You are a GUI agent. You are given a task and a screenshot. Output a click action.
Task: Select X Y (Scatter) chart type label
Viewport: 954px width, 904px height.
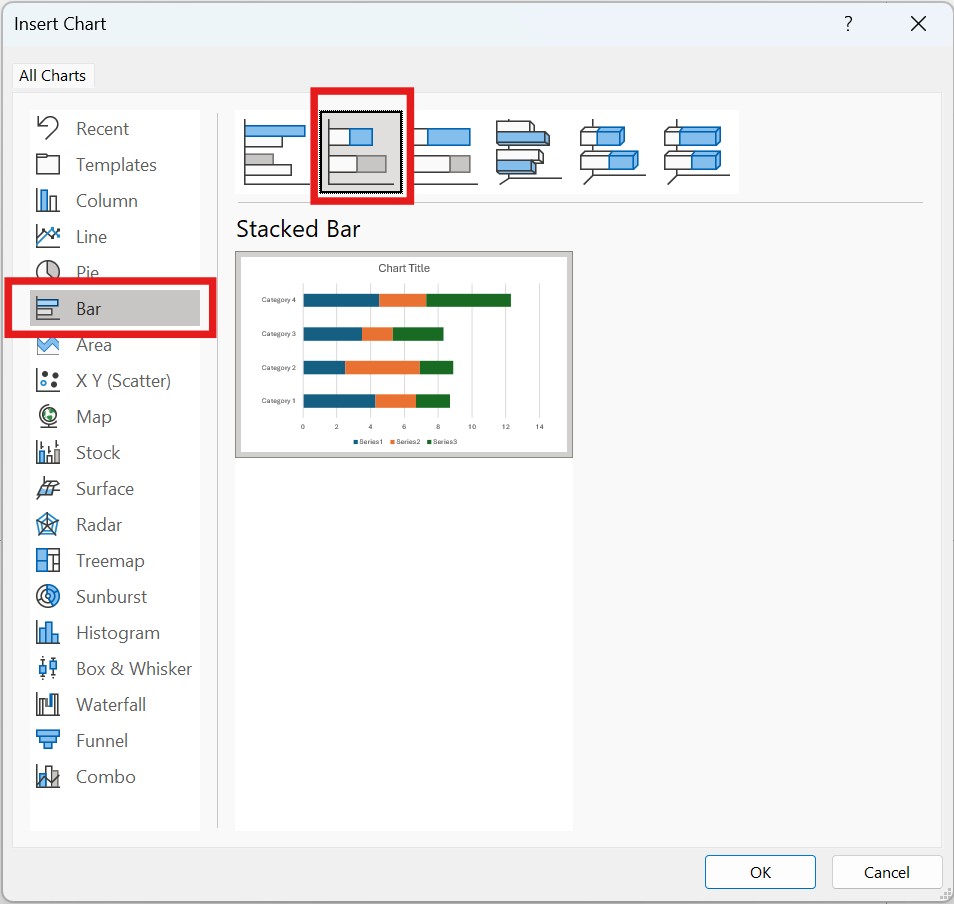point(124,380)
